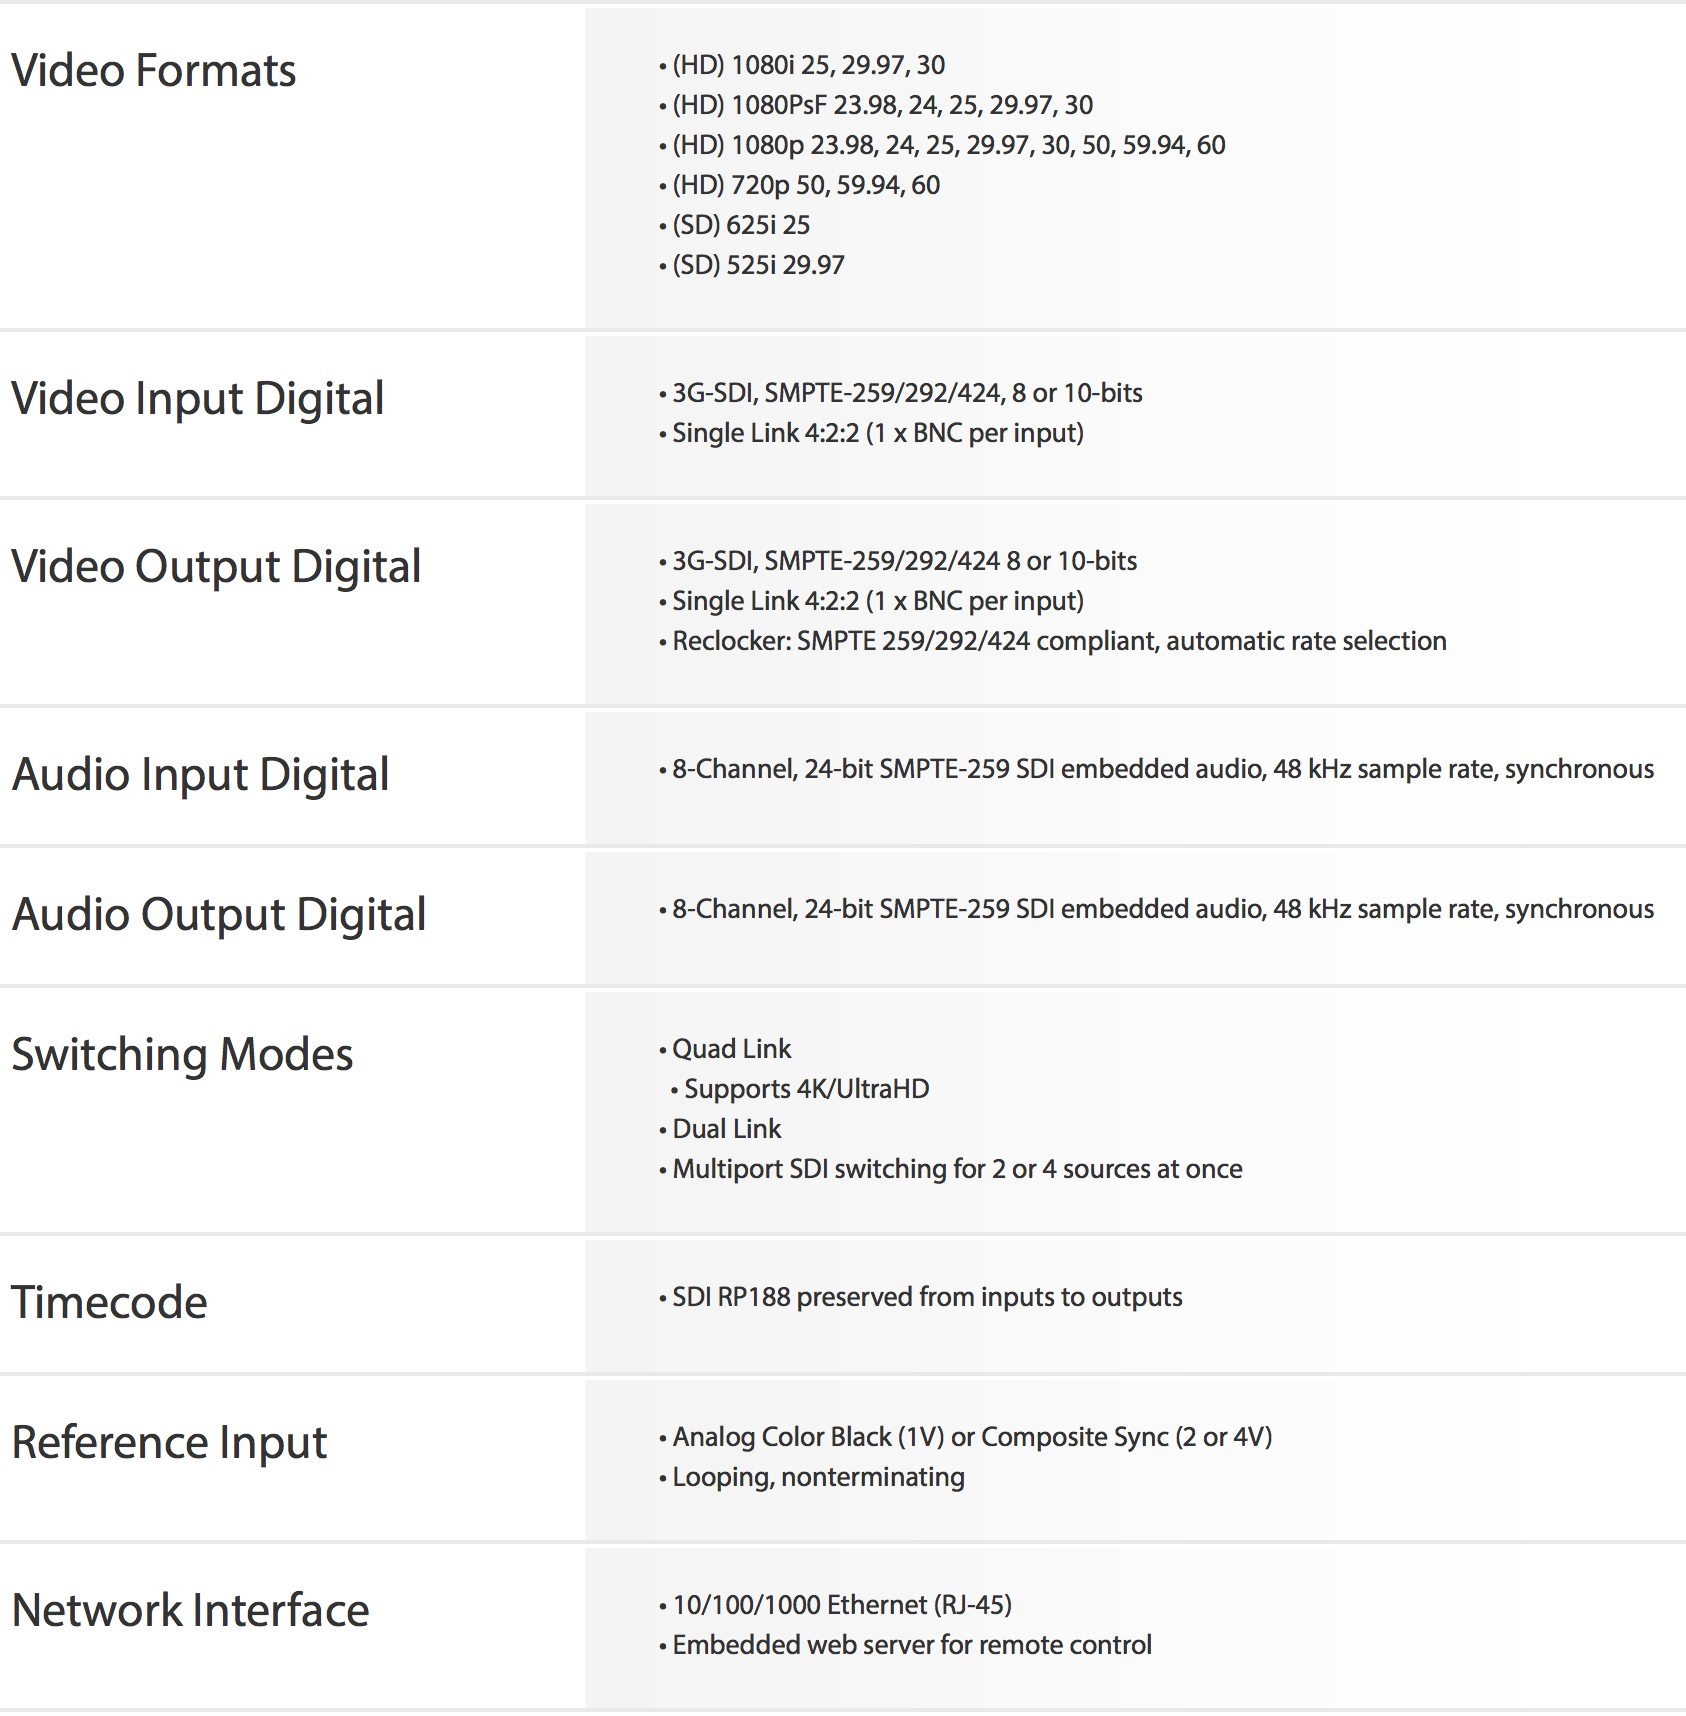Click Analog Color Black reference line

click(966, 1437)
